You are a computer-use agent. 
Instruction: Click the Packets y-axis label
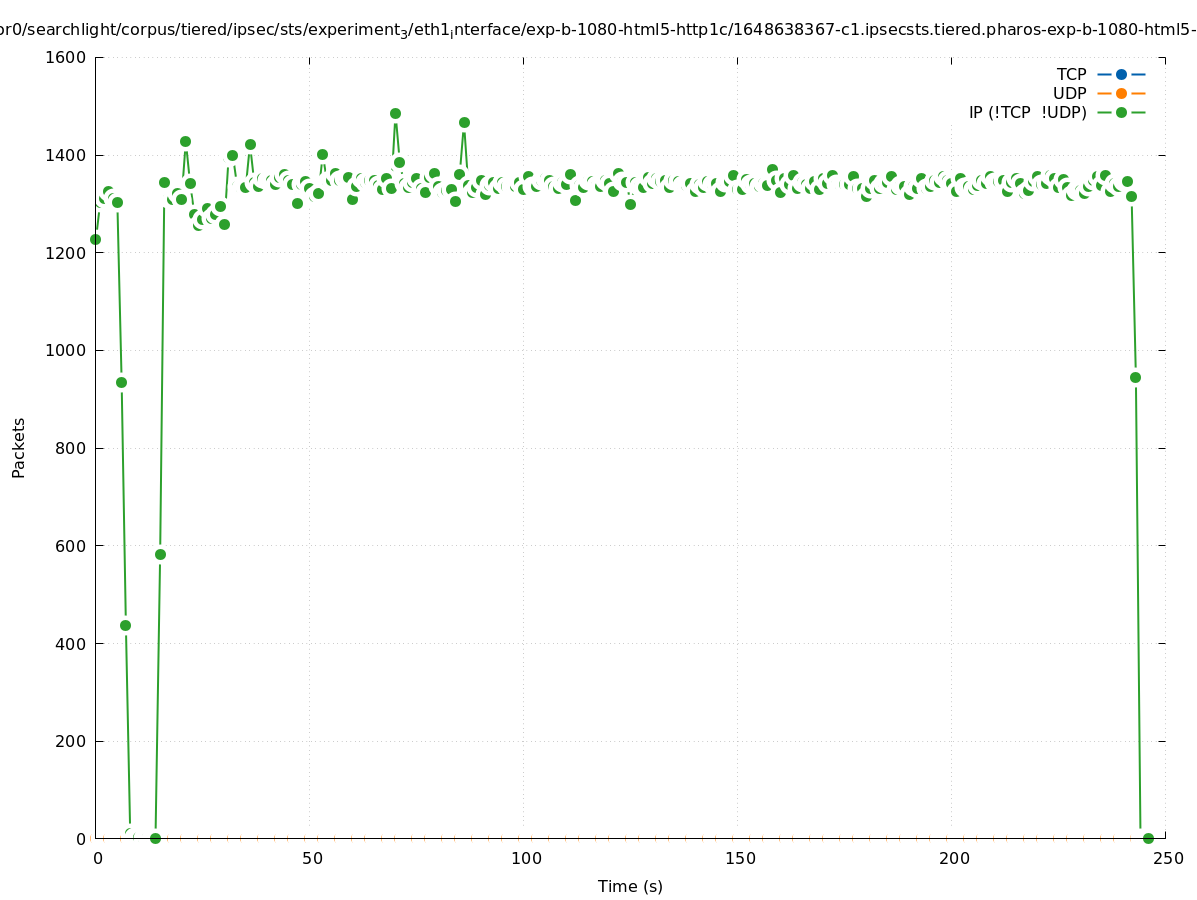[x=19, y=447]
